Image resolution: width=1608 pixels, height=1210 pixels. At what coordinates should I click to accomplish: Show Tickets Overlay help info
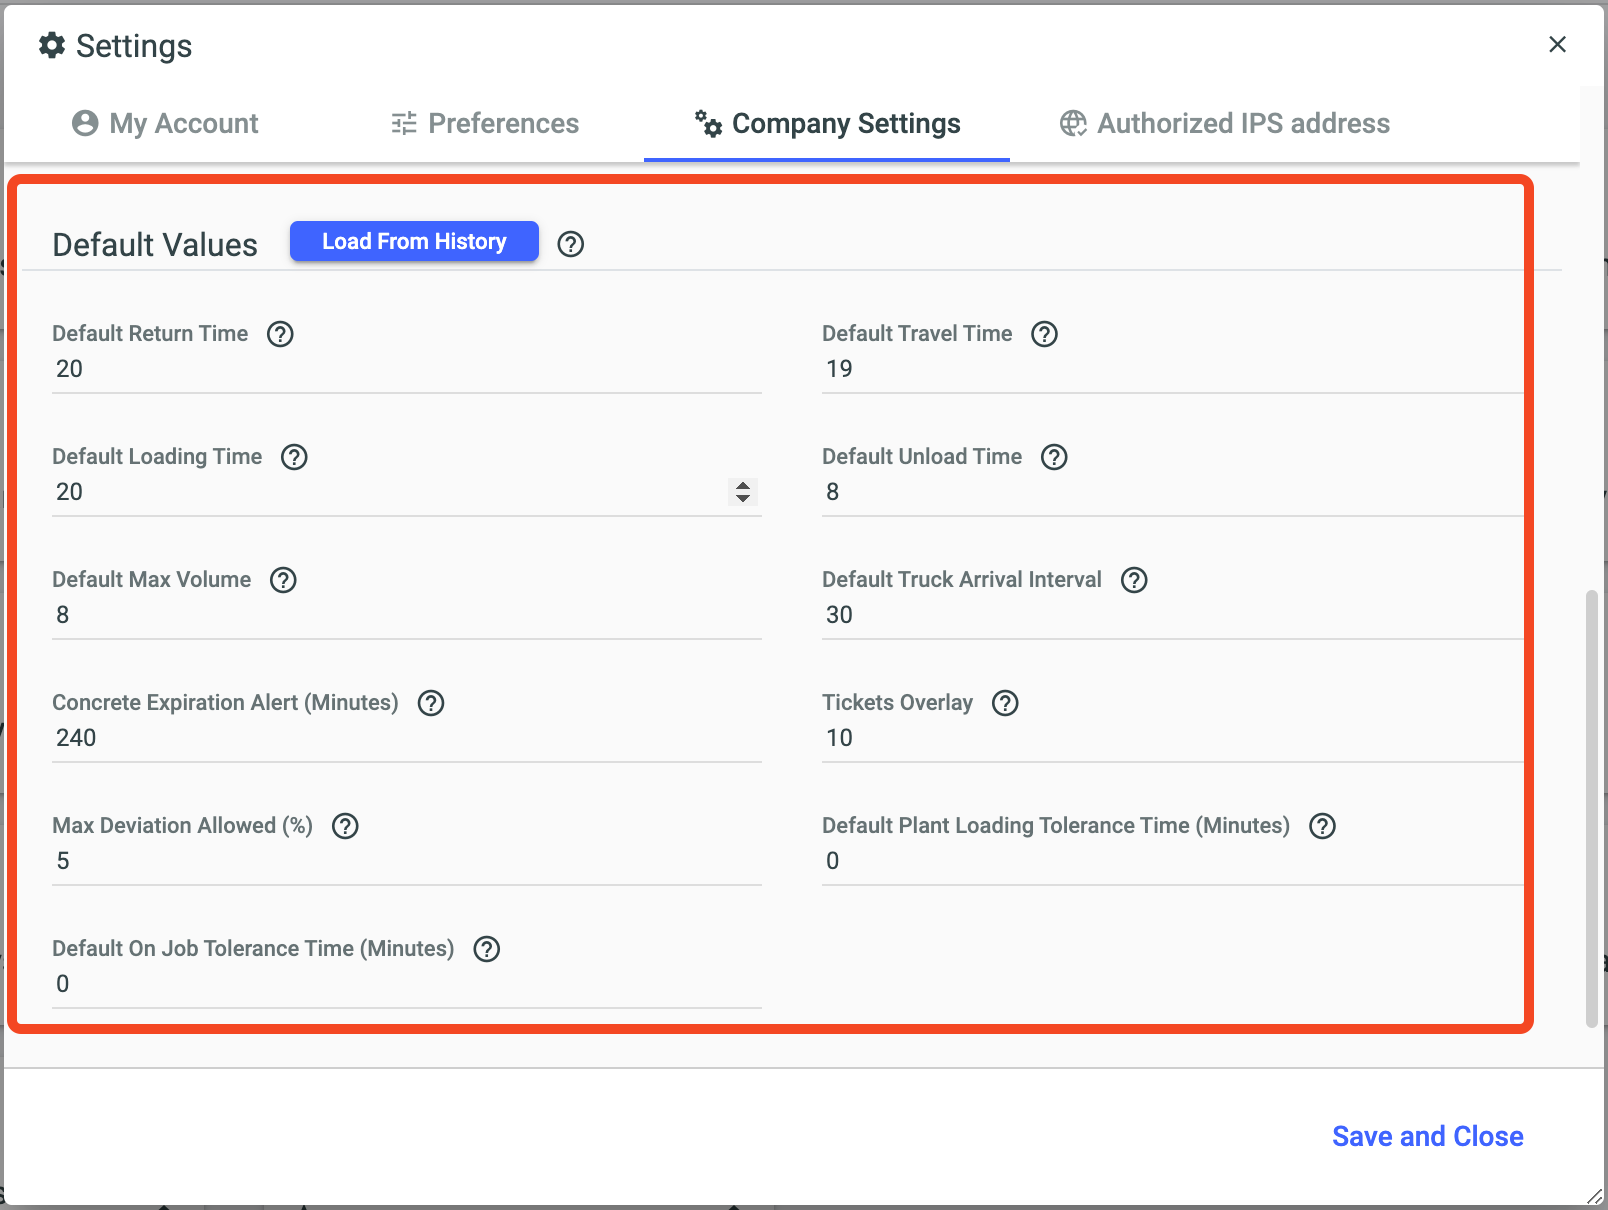[x=1005, y=703]
